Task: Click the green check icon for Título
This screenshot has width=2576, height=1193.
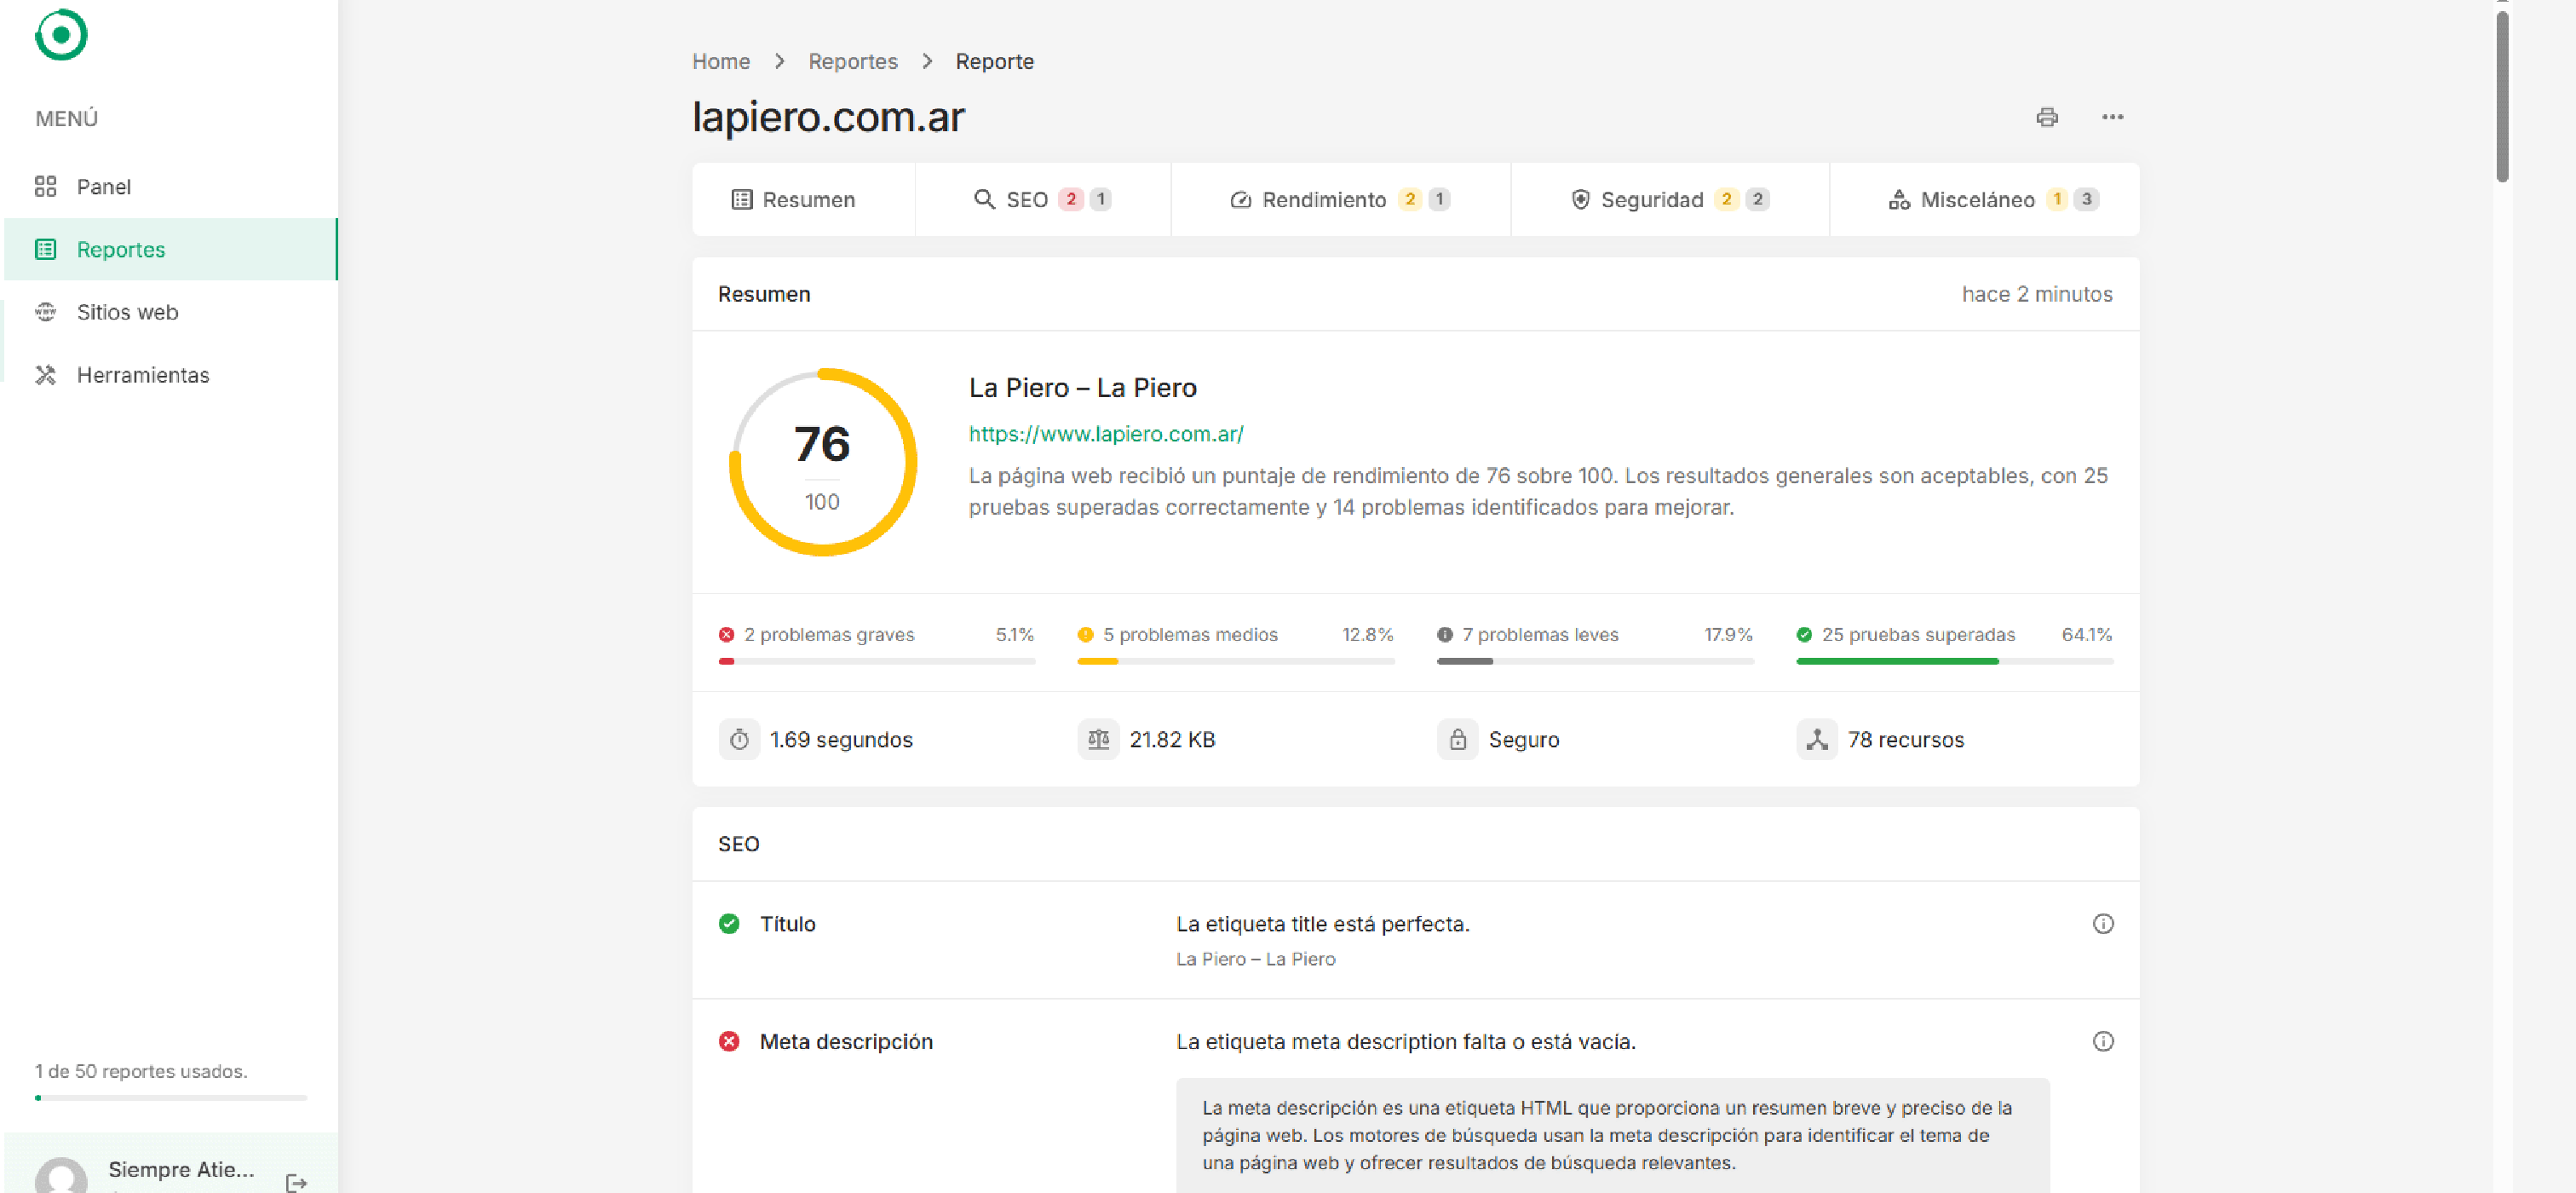Action: (x=729, y=924)
